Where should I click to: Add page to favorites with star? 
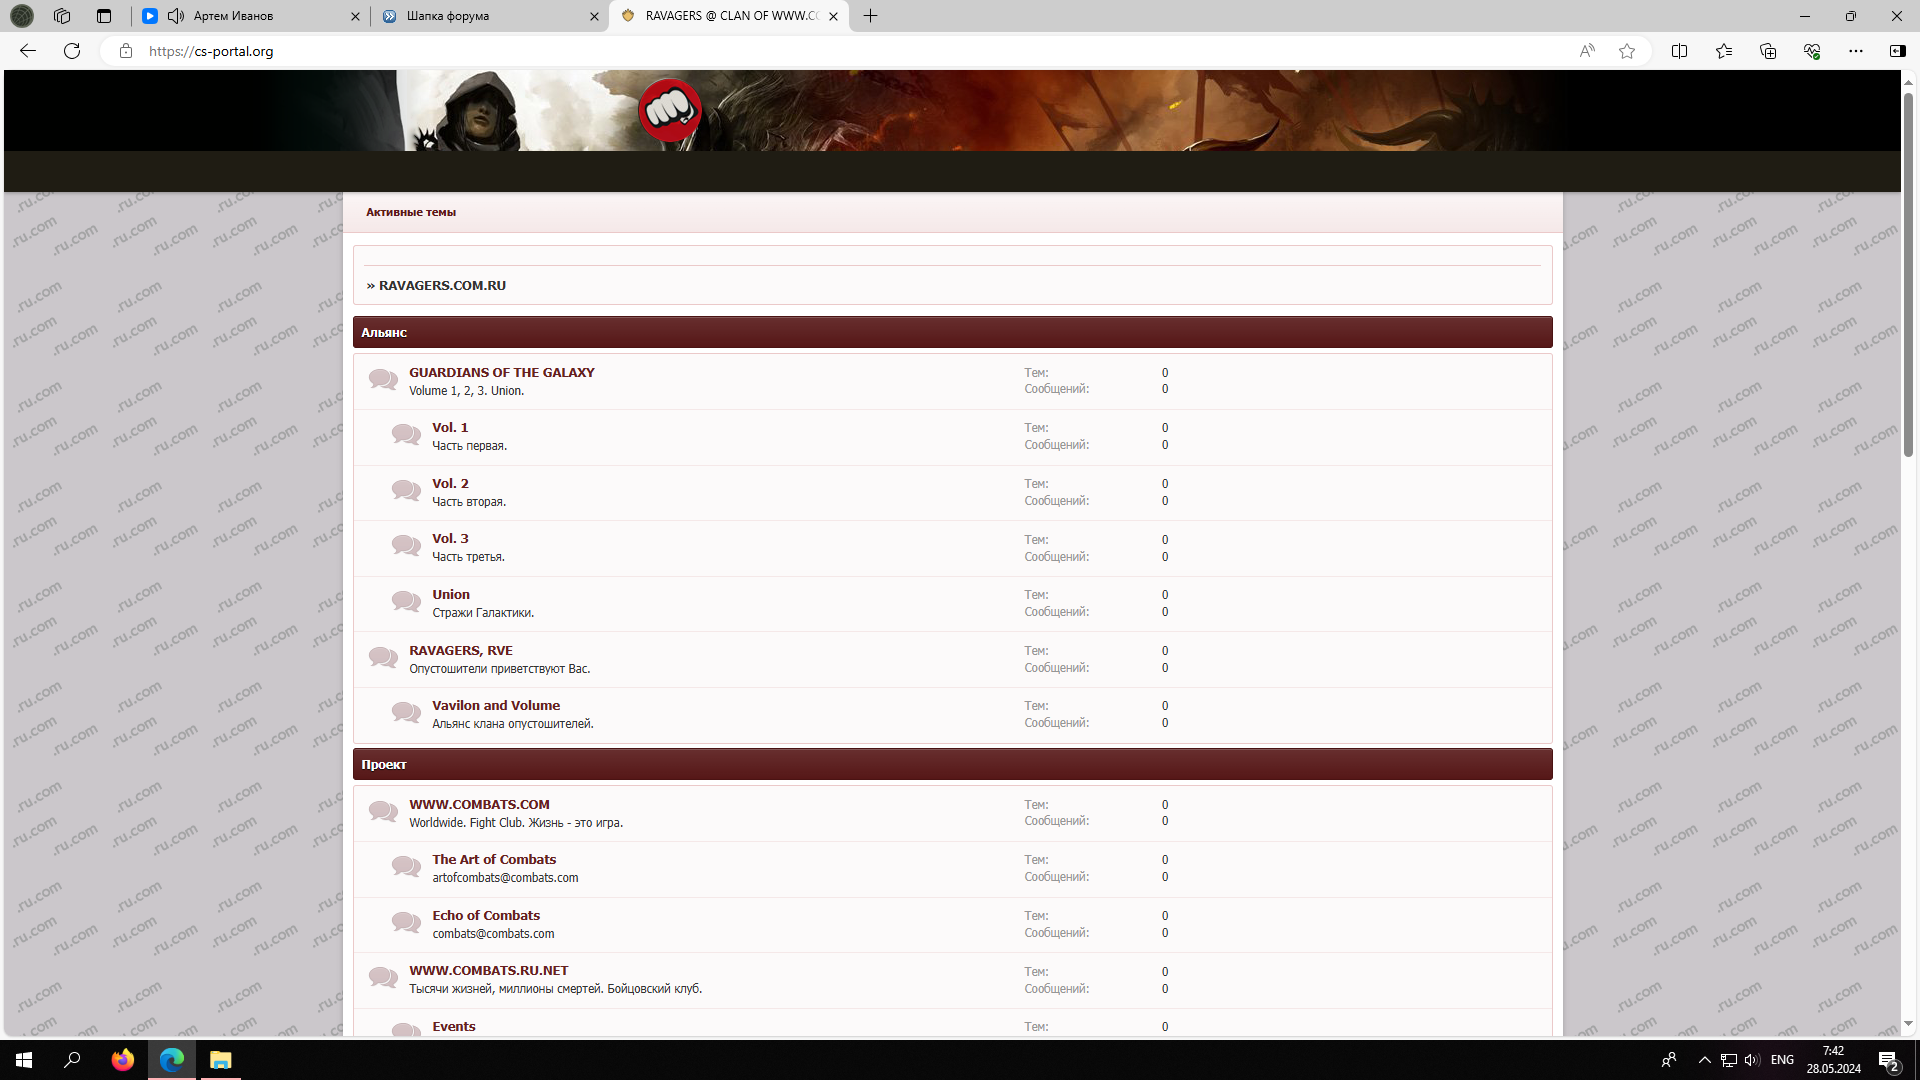pyautogui.click(x=1627, y=51)
